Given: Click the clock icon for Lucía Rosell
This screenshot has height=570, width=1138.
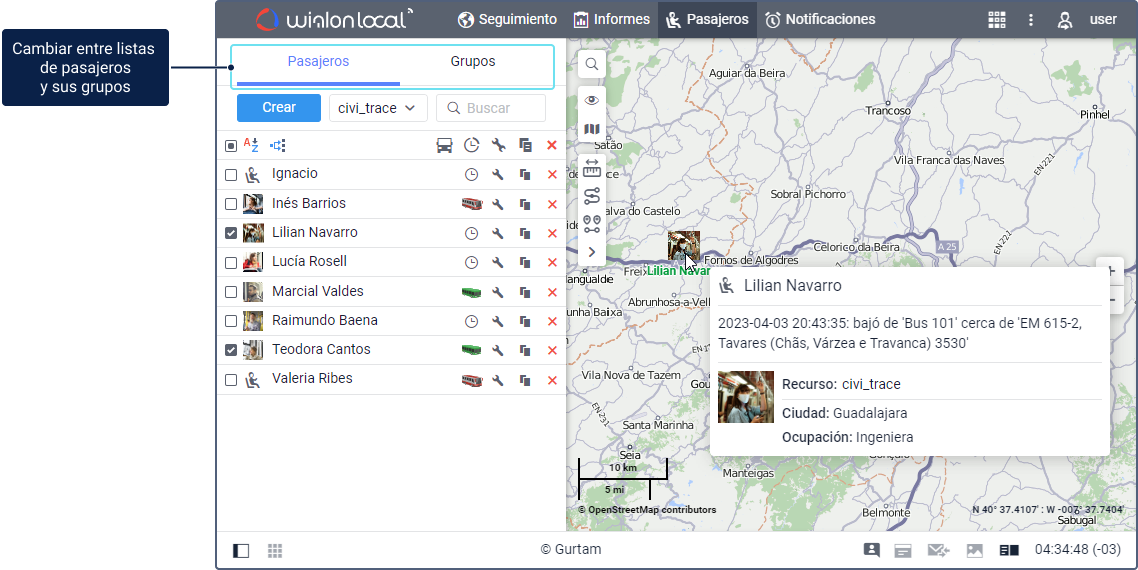Looking at the screenshot, I should click(x=472, y=263).
